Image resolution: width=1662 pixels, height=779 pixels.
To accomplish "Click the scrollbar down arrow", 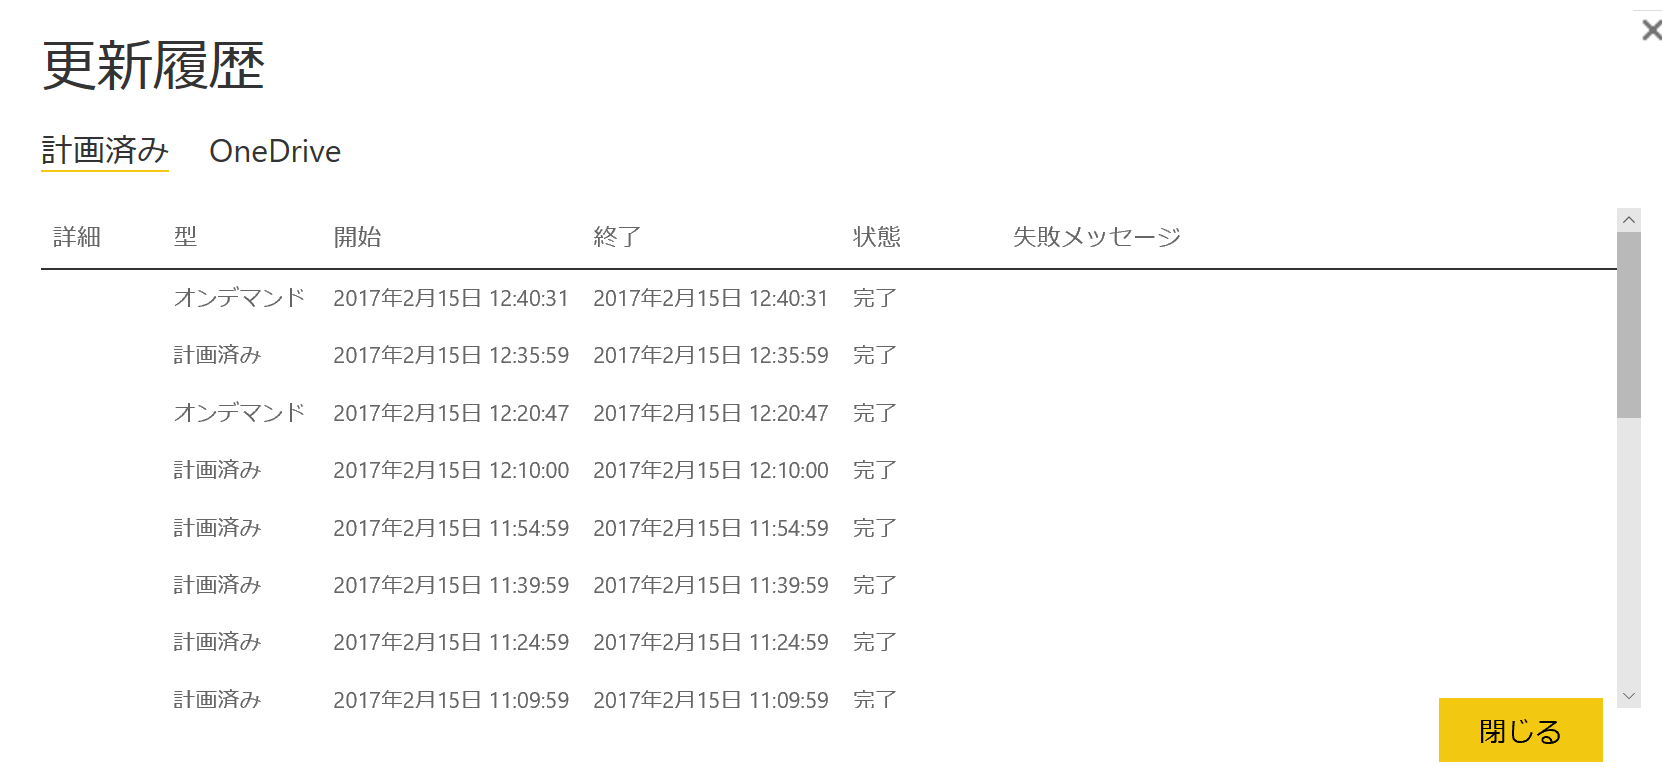I will click(x=1629, y=694).
